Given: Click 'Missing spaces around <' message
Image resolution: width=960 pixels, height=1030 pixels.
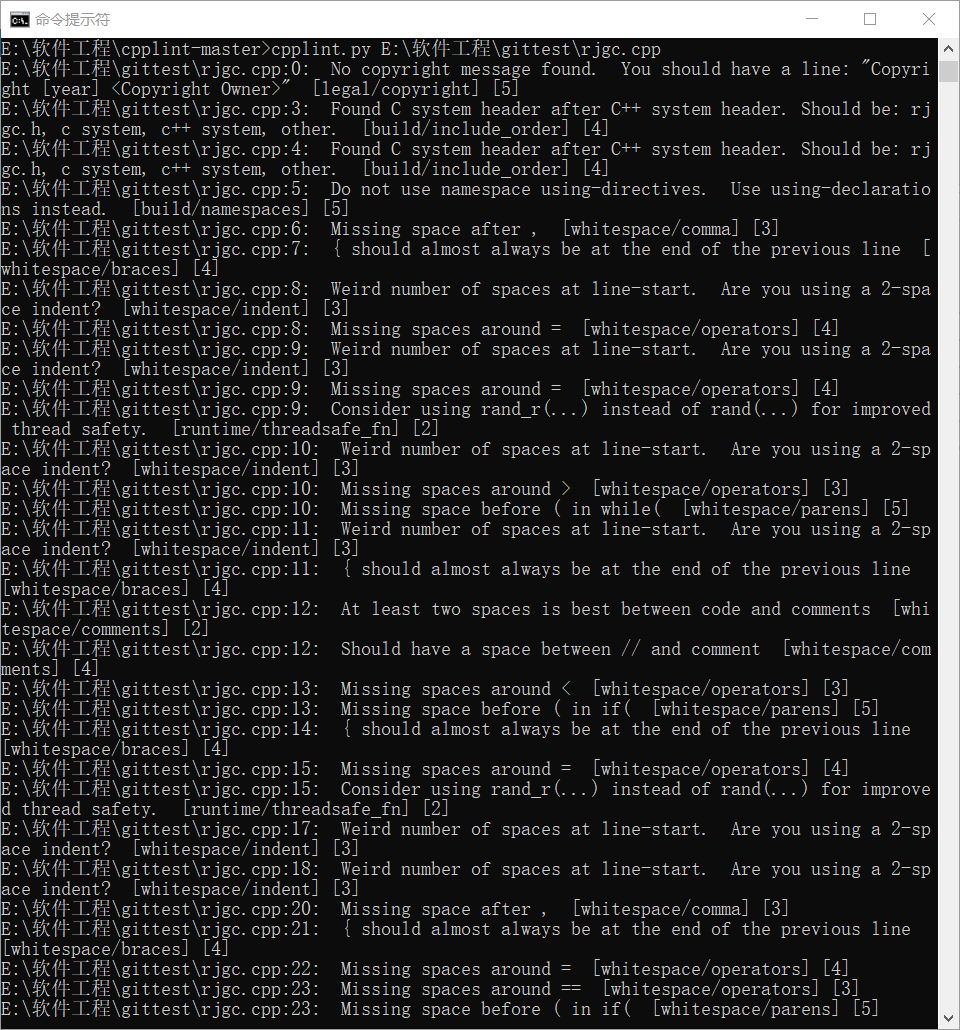Looking at the screenshot, I should (455, 688).
